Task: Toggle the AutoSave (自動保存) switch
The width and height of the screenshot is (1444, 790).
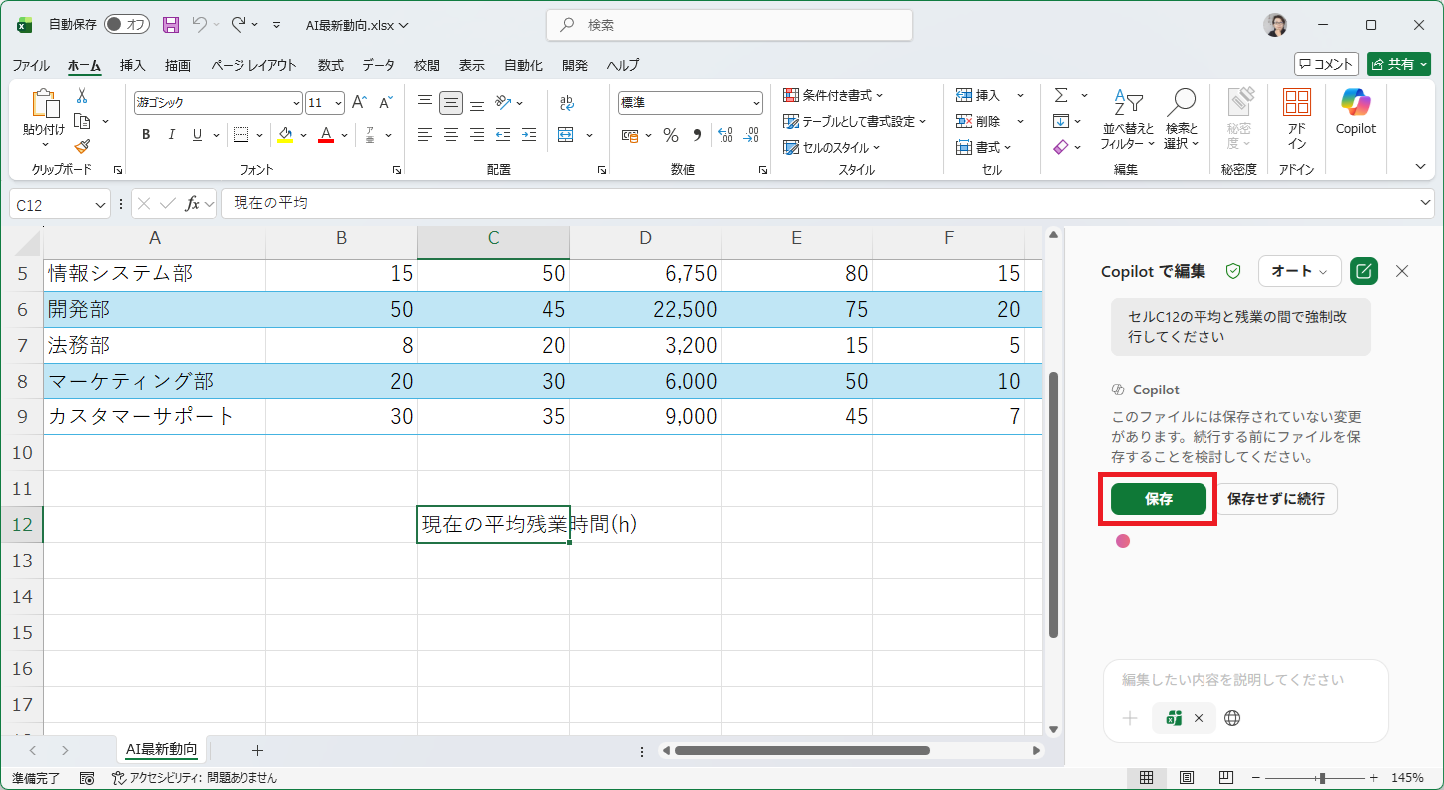Action: tap(126, 25)
